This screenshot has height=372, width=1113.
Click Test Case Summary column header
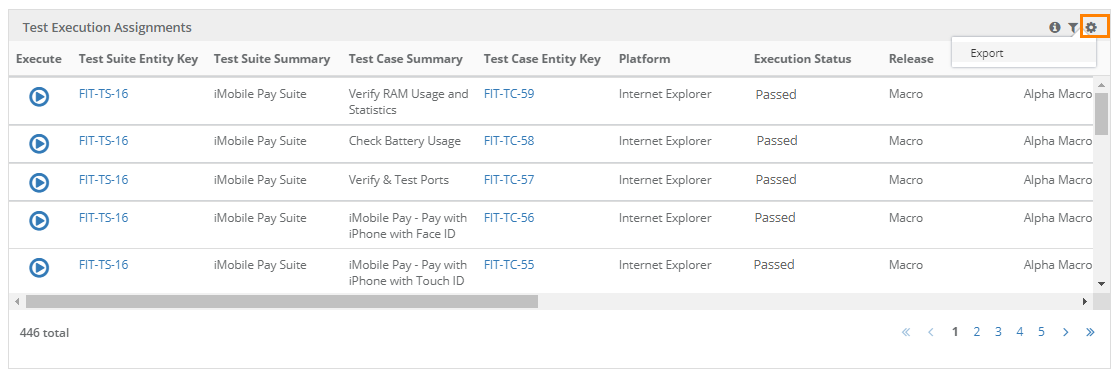pyautogui.click(x=405, y=59)
